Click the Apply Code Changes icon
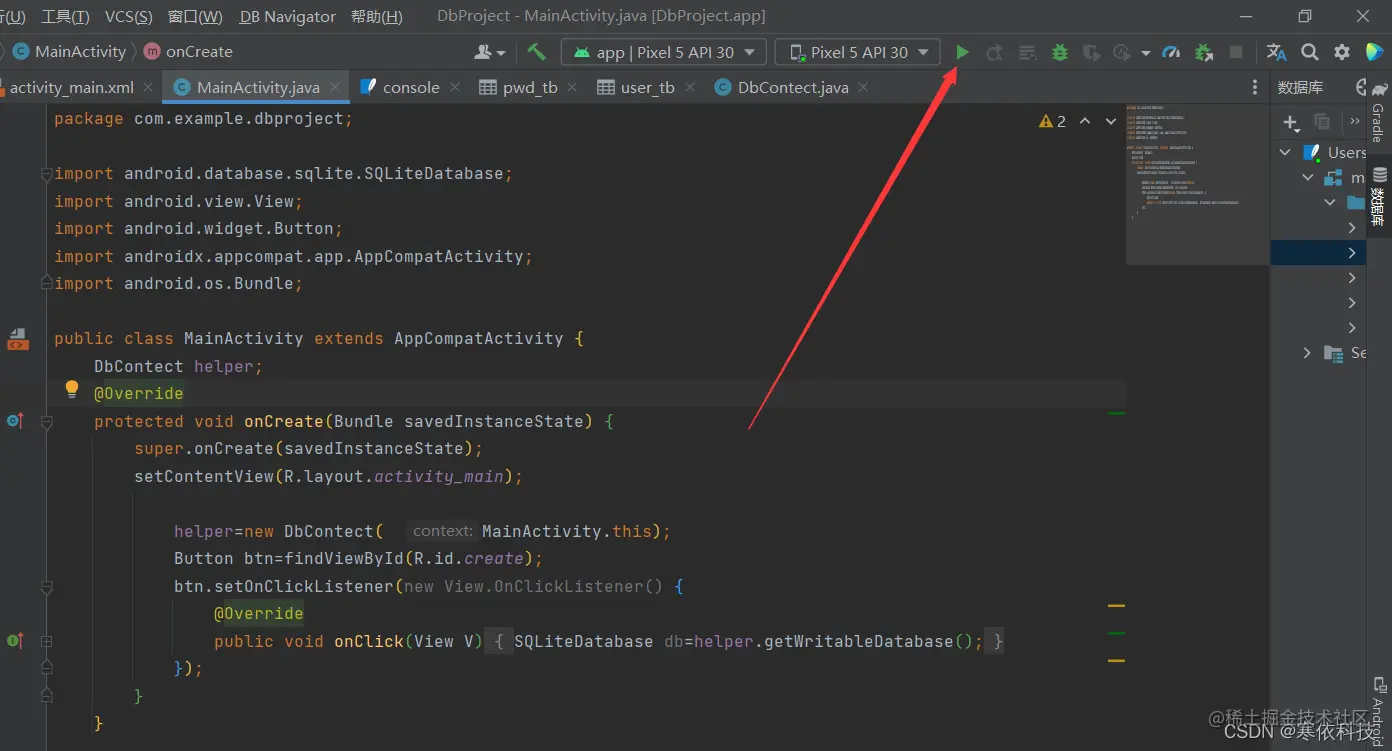 [1027, 52]
